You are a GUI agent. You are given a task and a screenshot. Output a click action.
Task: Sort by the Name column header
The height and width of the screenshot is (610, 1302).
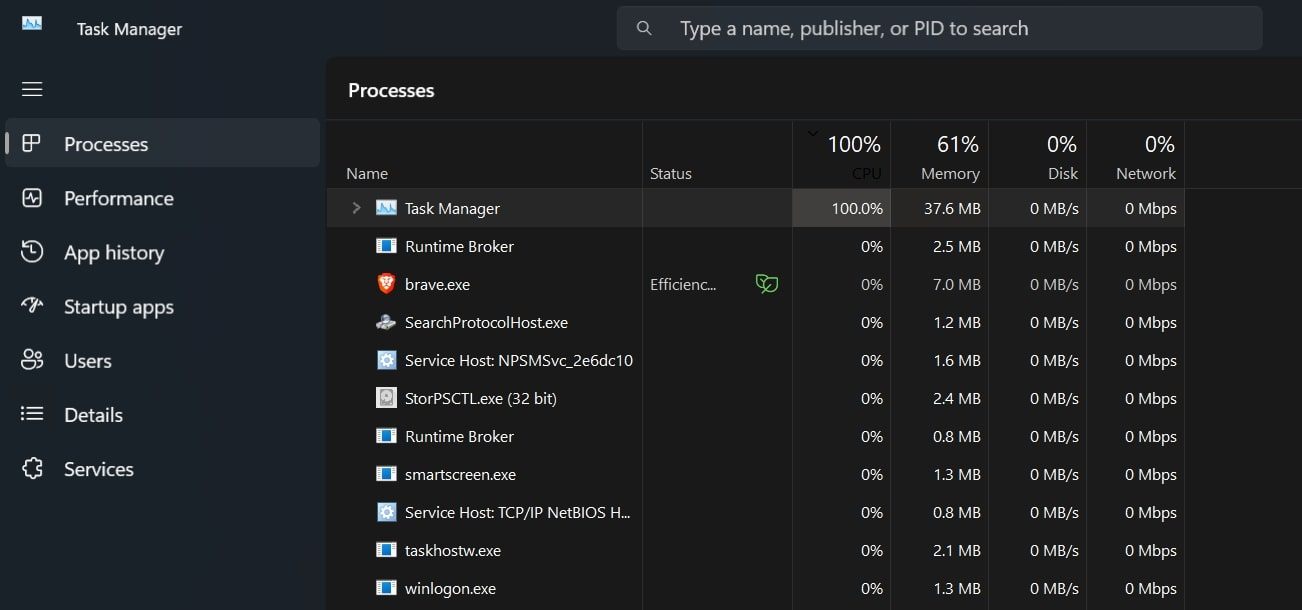click(485, 155)
